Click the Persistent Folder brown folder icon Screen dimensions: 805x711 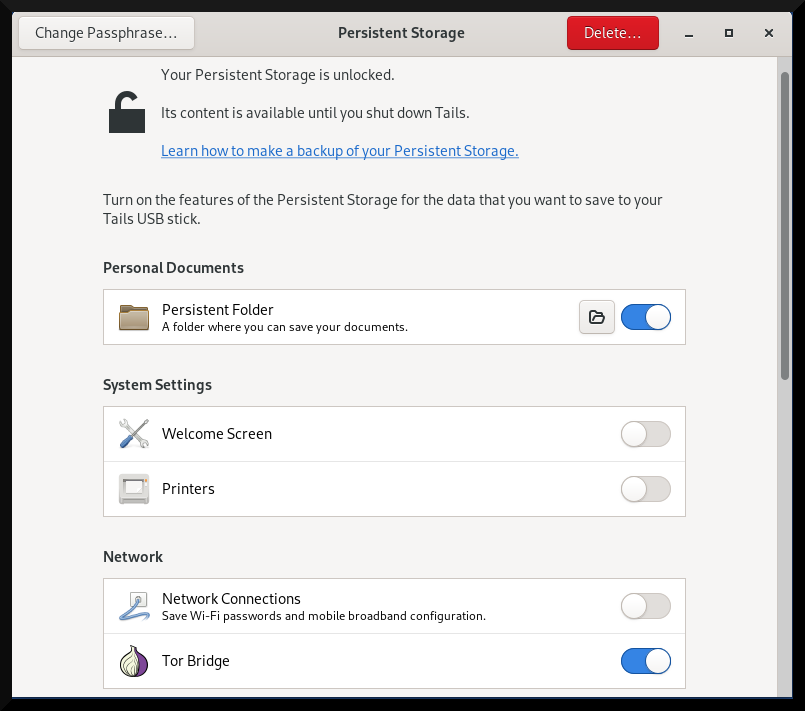(x=134, y=317)
